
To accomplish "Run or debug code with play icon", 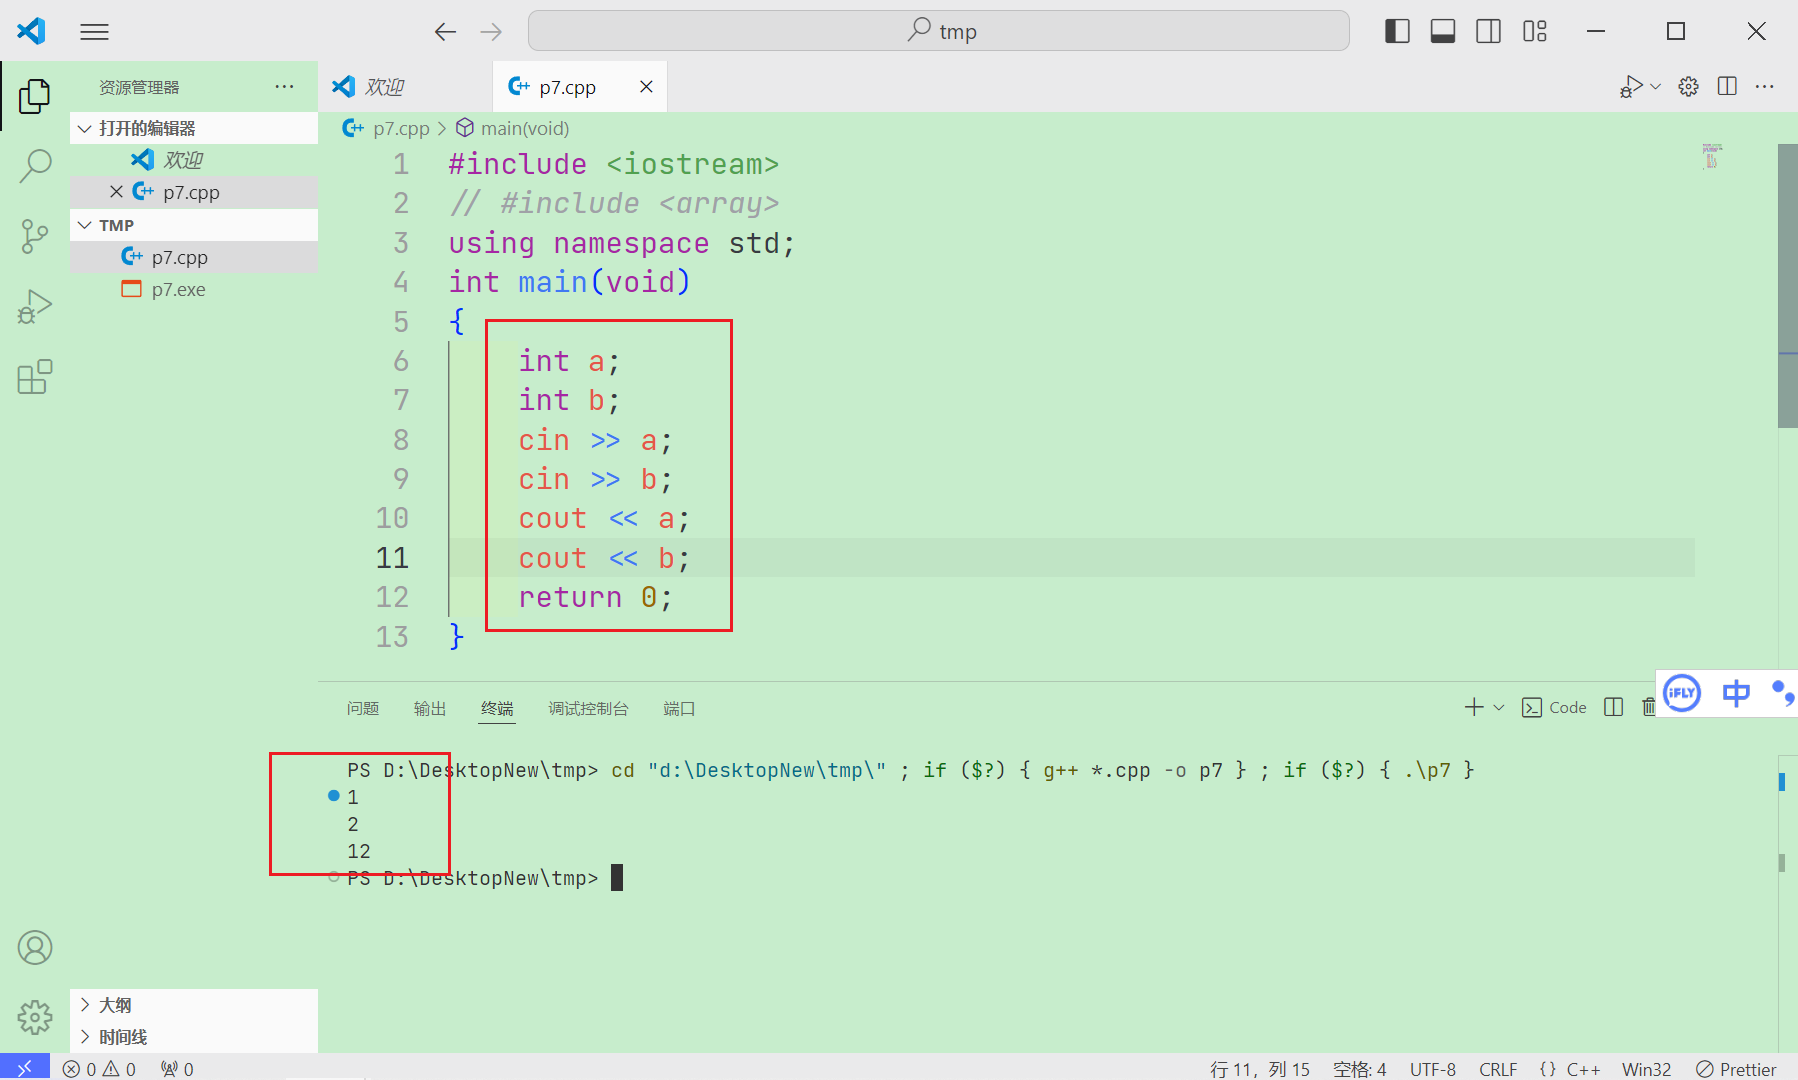I will 1632,87.
